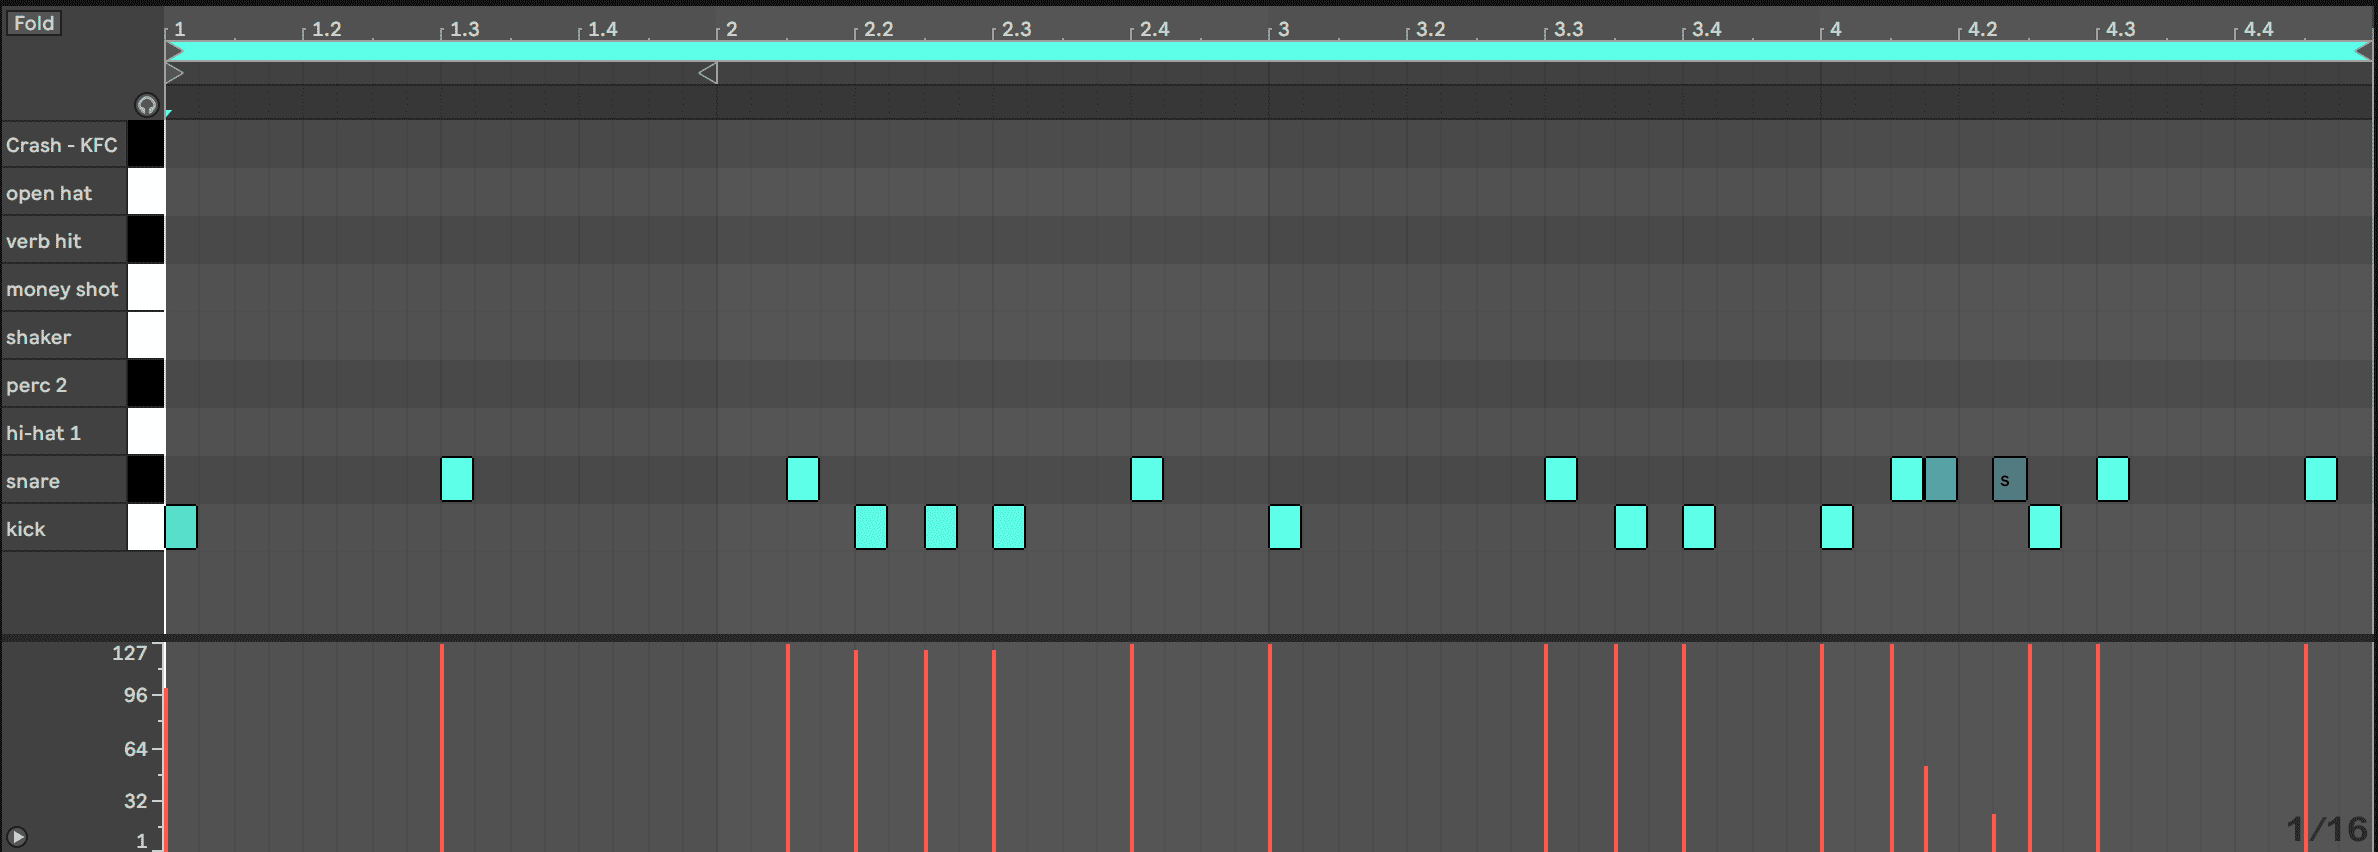The width and height of the screenshot is (2378, 852).
Task: Select the kick note at 2.3
Action: click(1009, 527)
